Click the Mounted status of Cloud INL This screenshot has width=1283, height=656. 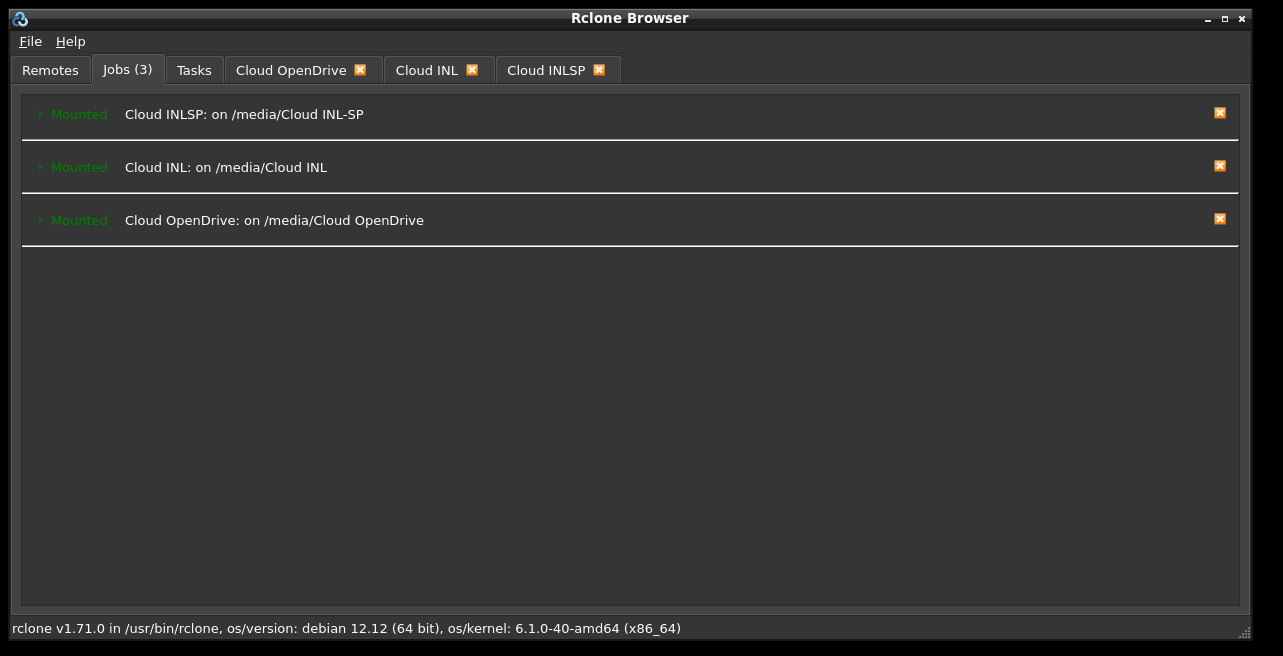[79, 167]
